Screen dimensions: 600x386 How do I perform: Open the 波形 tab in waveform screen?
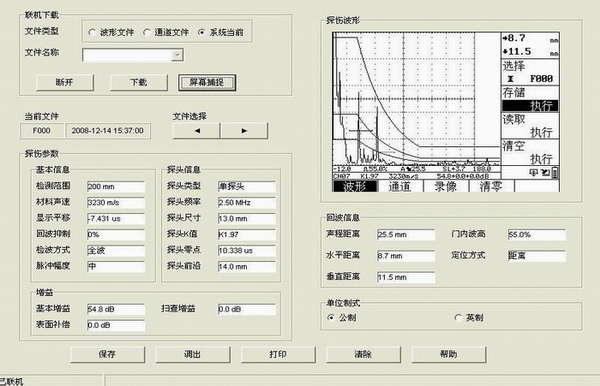pos(355,186)
